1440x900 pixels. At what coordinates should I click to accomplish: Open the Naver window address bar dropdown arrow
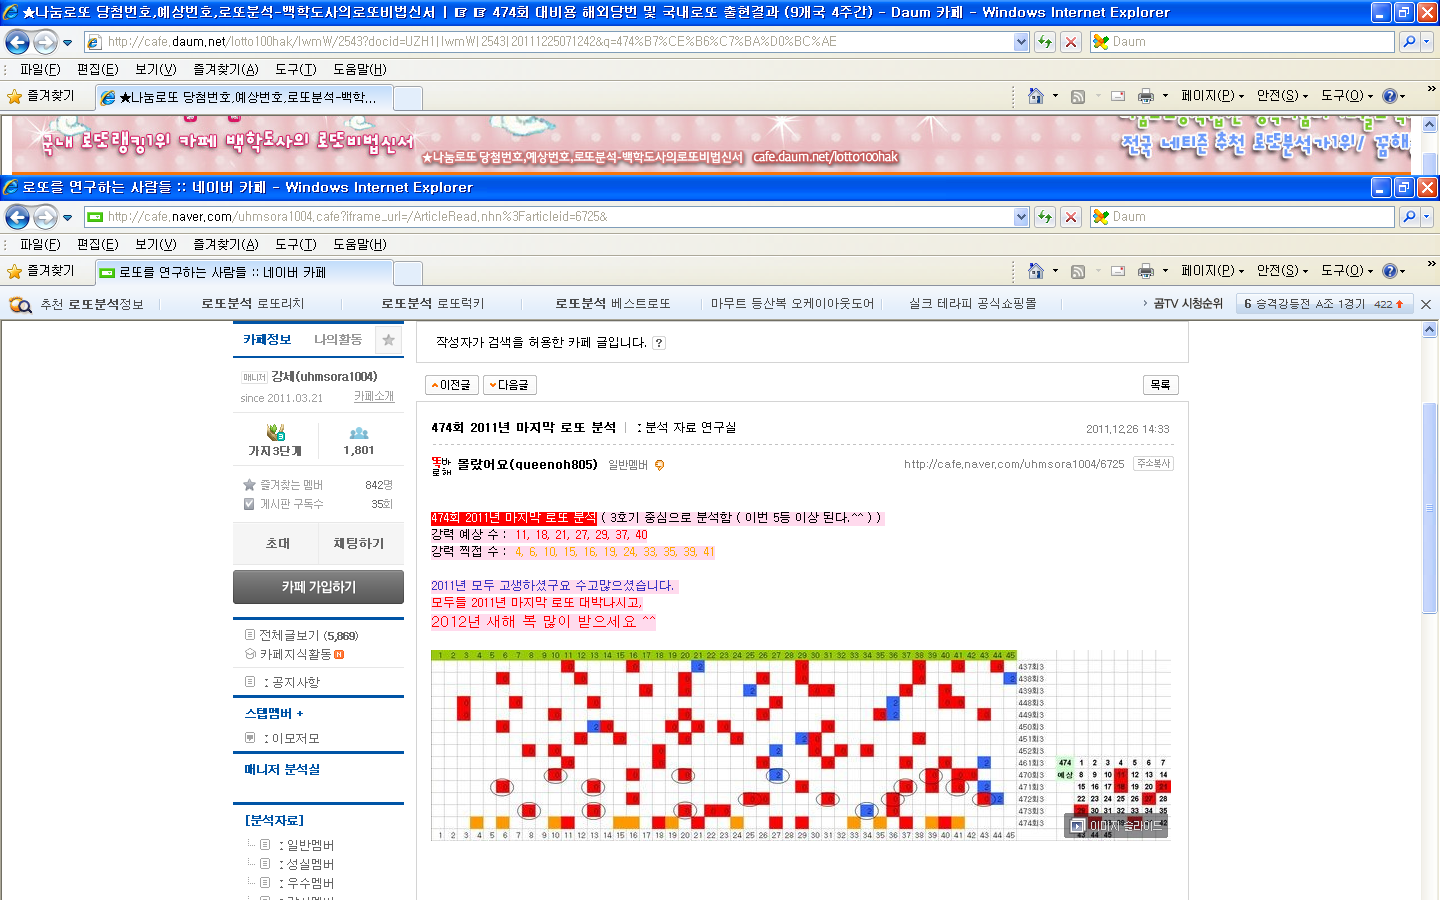point(1021,217)
